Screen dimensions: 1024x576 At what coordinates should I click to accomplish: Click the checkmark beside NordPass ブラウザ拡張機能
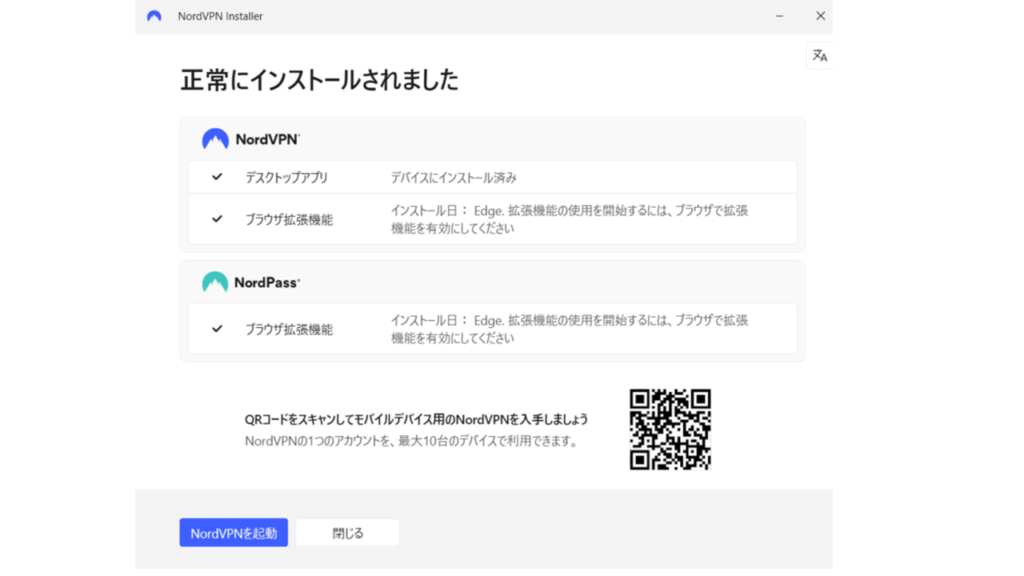217,329
